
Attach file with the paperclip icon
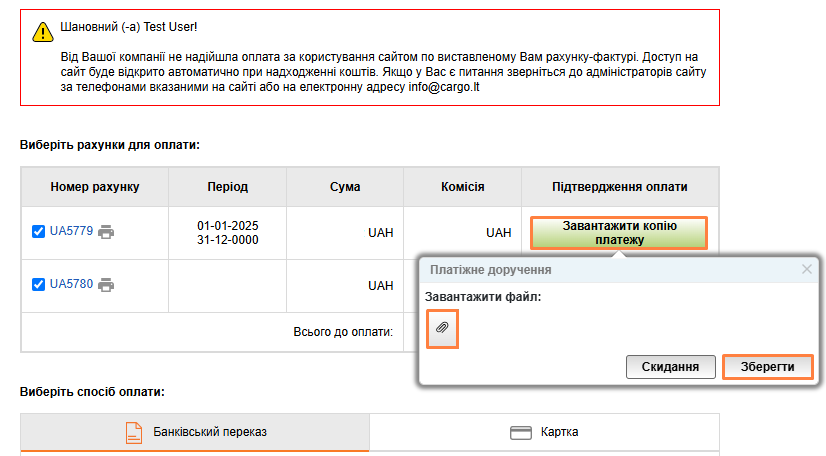click(x=442, y=329)
